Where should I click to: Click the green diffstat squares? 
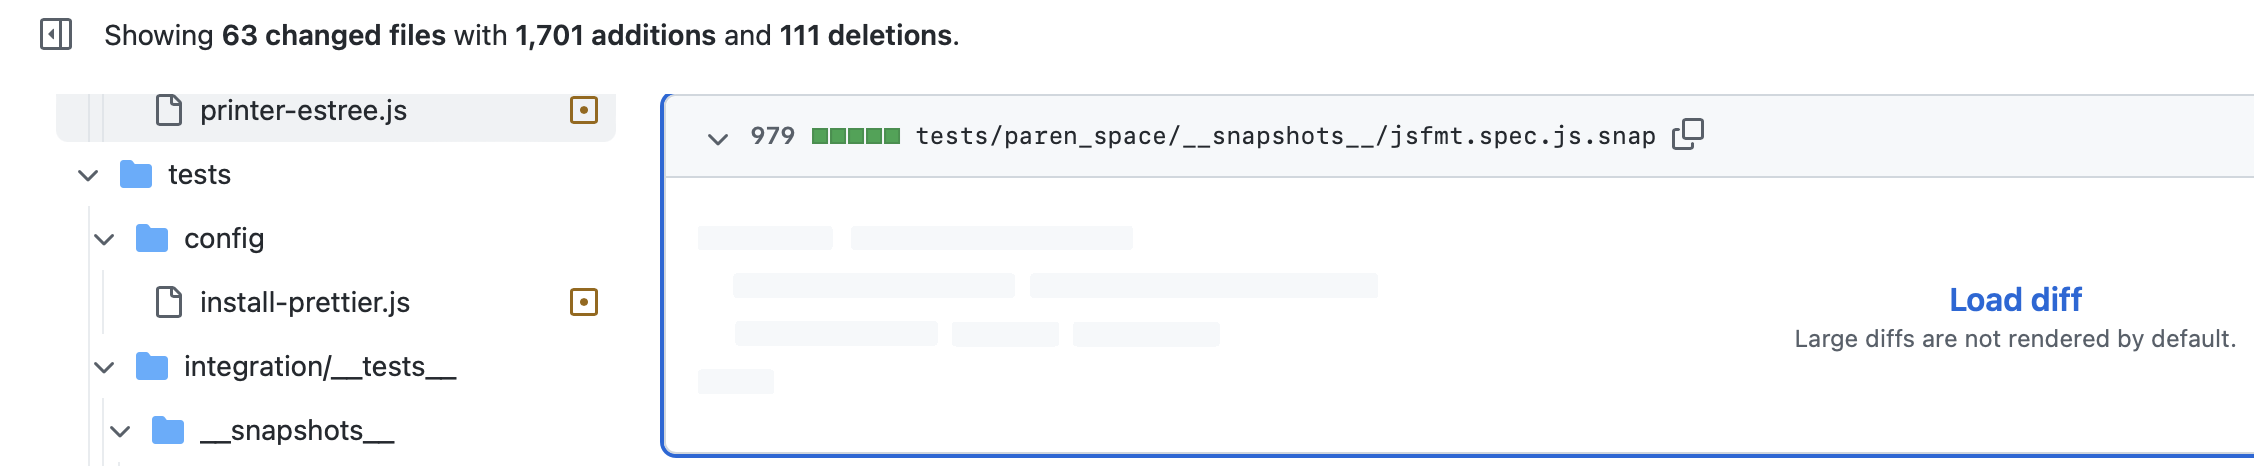click(855, 136)
